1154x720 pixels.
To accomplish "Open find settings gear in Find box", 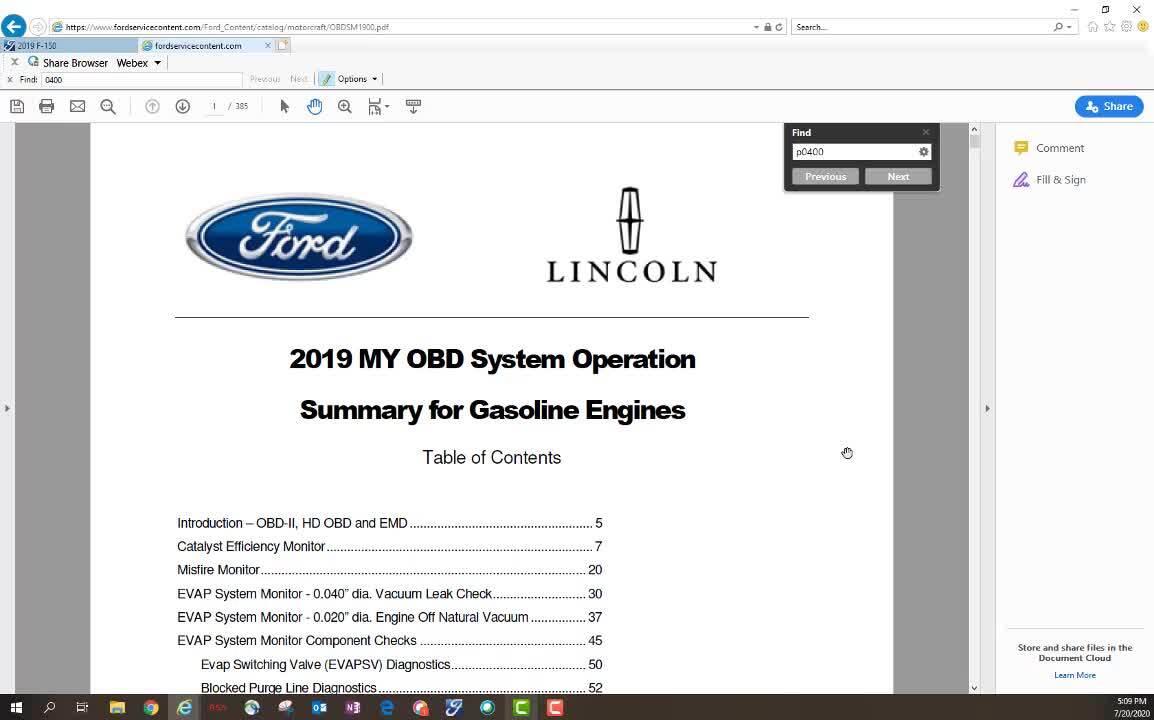I will pos(924,152).
